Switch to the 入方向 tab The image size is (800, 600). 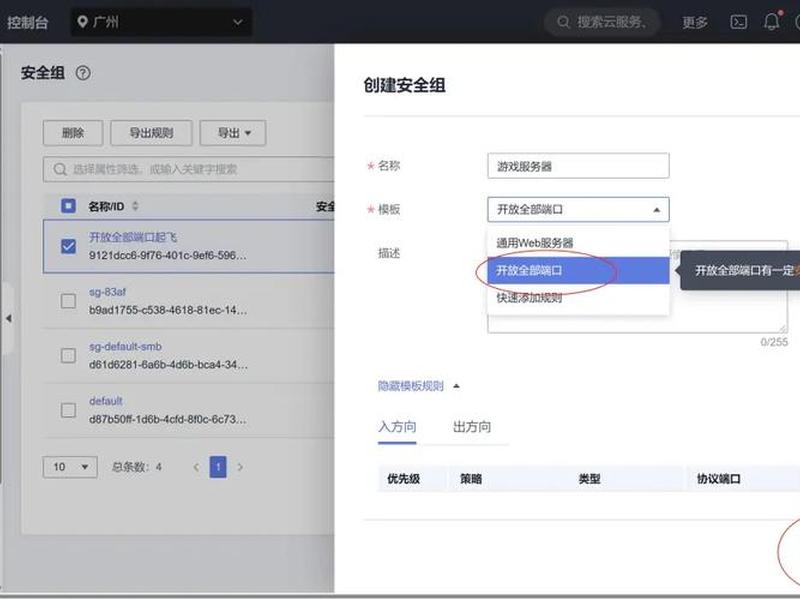pos(397,427)
